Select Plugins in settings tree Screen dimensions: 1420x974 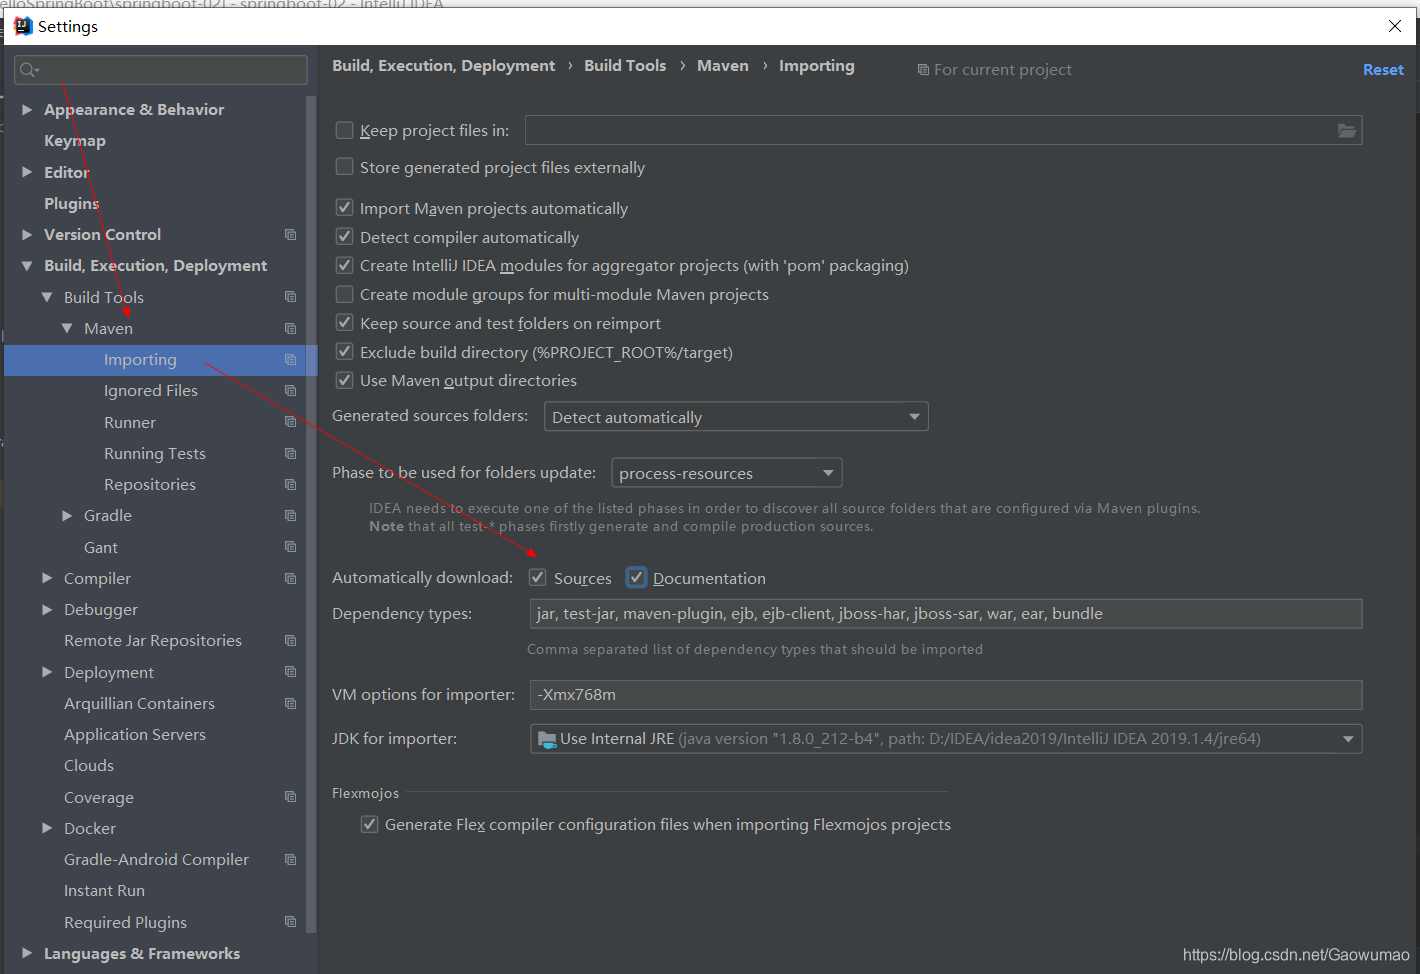coord(72,204)
